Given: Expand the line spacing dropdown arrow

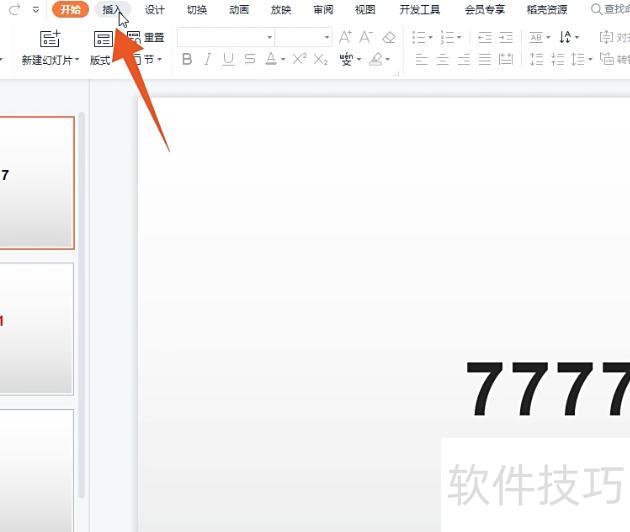Looking at the screenshot, I should [590, 60].
